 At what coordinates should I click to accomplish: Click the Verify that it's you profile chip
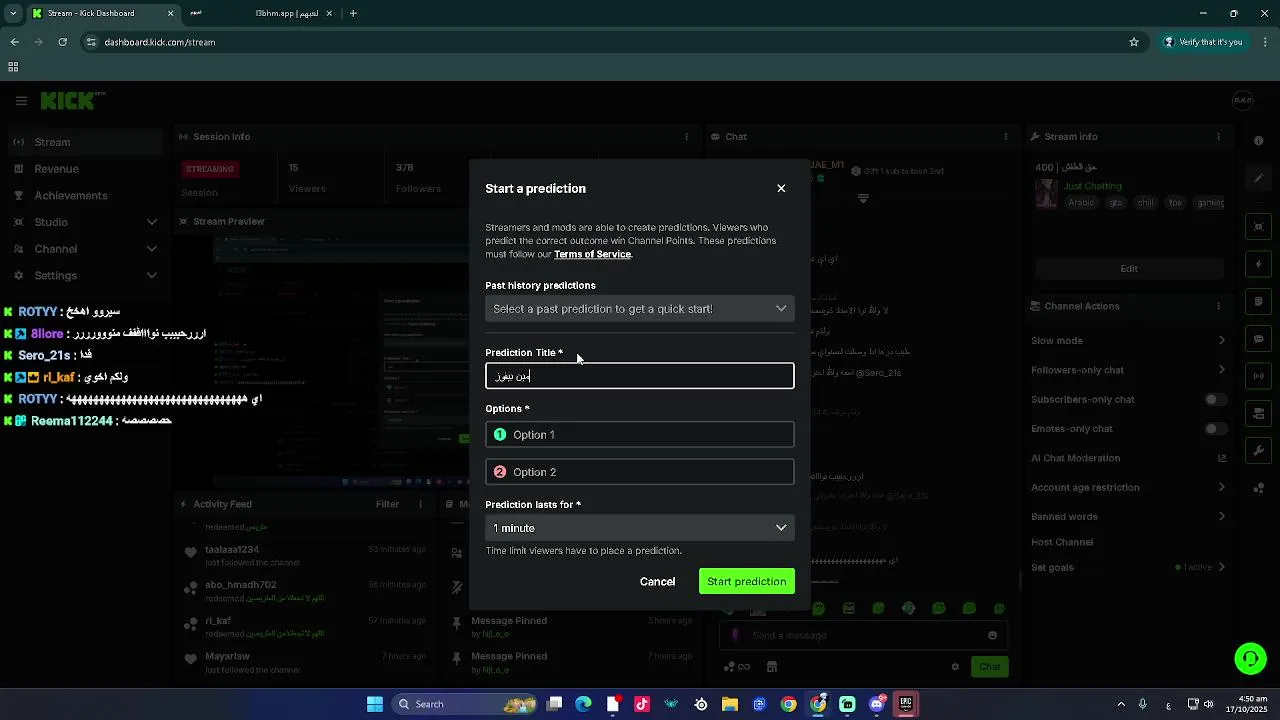(x=1203, y=42)
